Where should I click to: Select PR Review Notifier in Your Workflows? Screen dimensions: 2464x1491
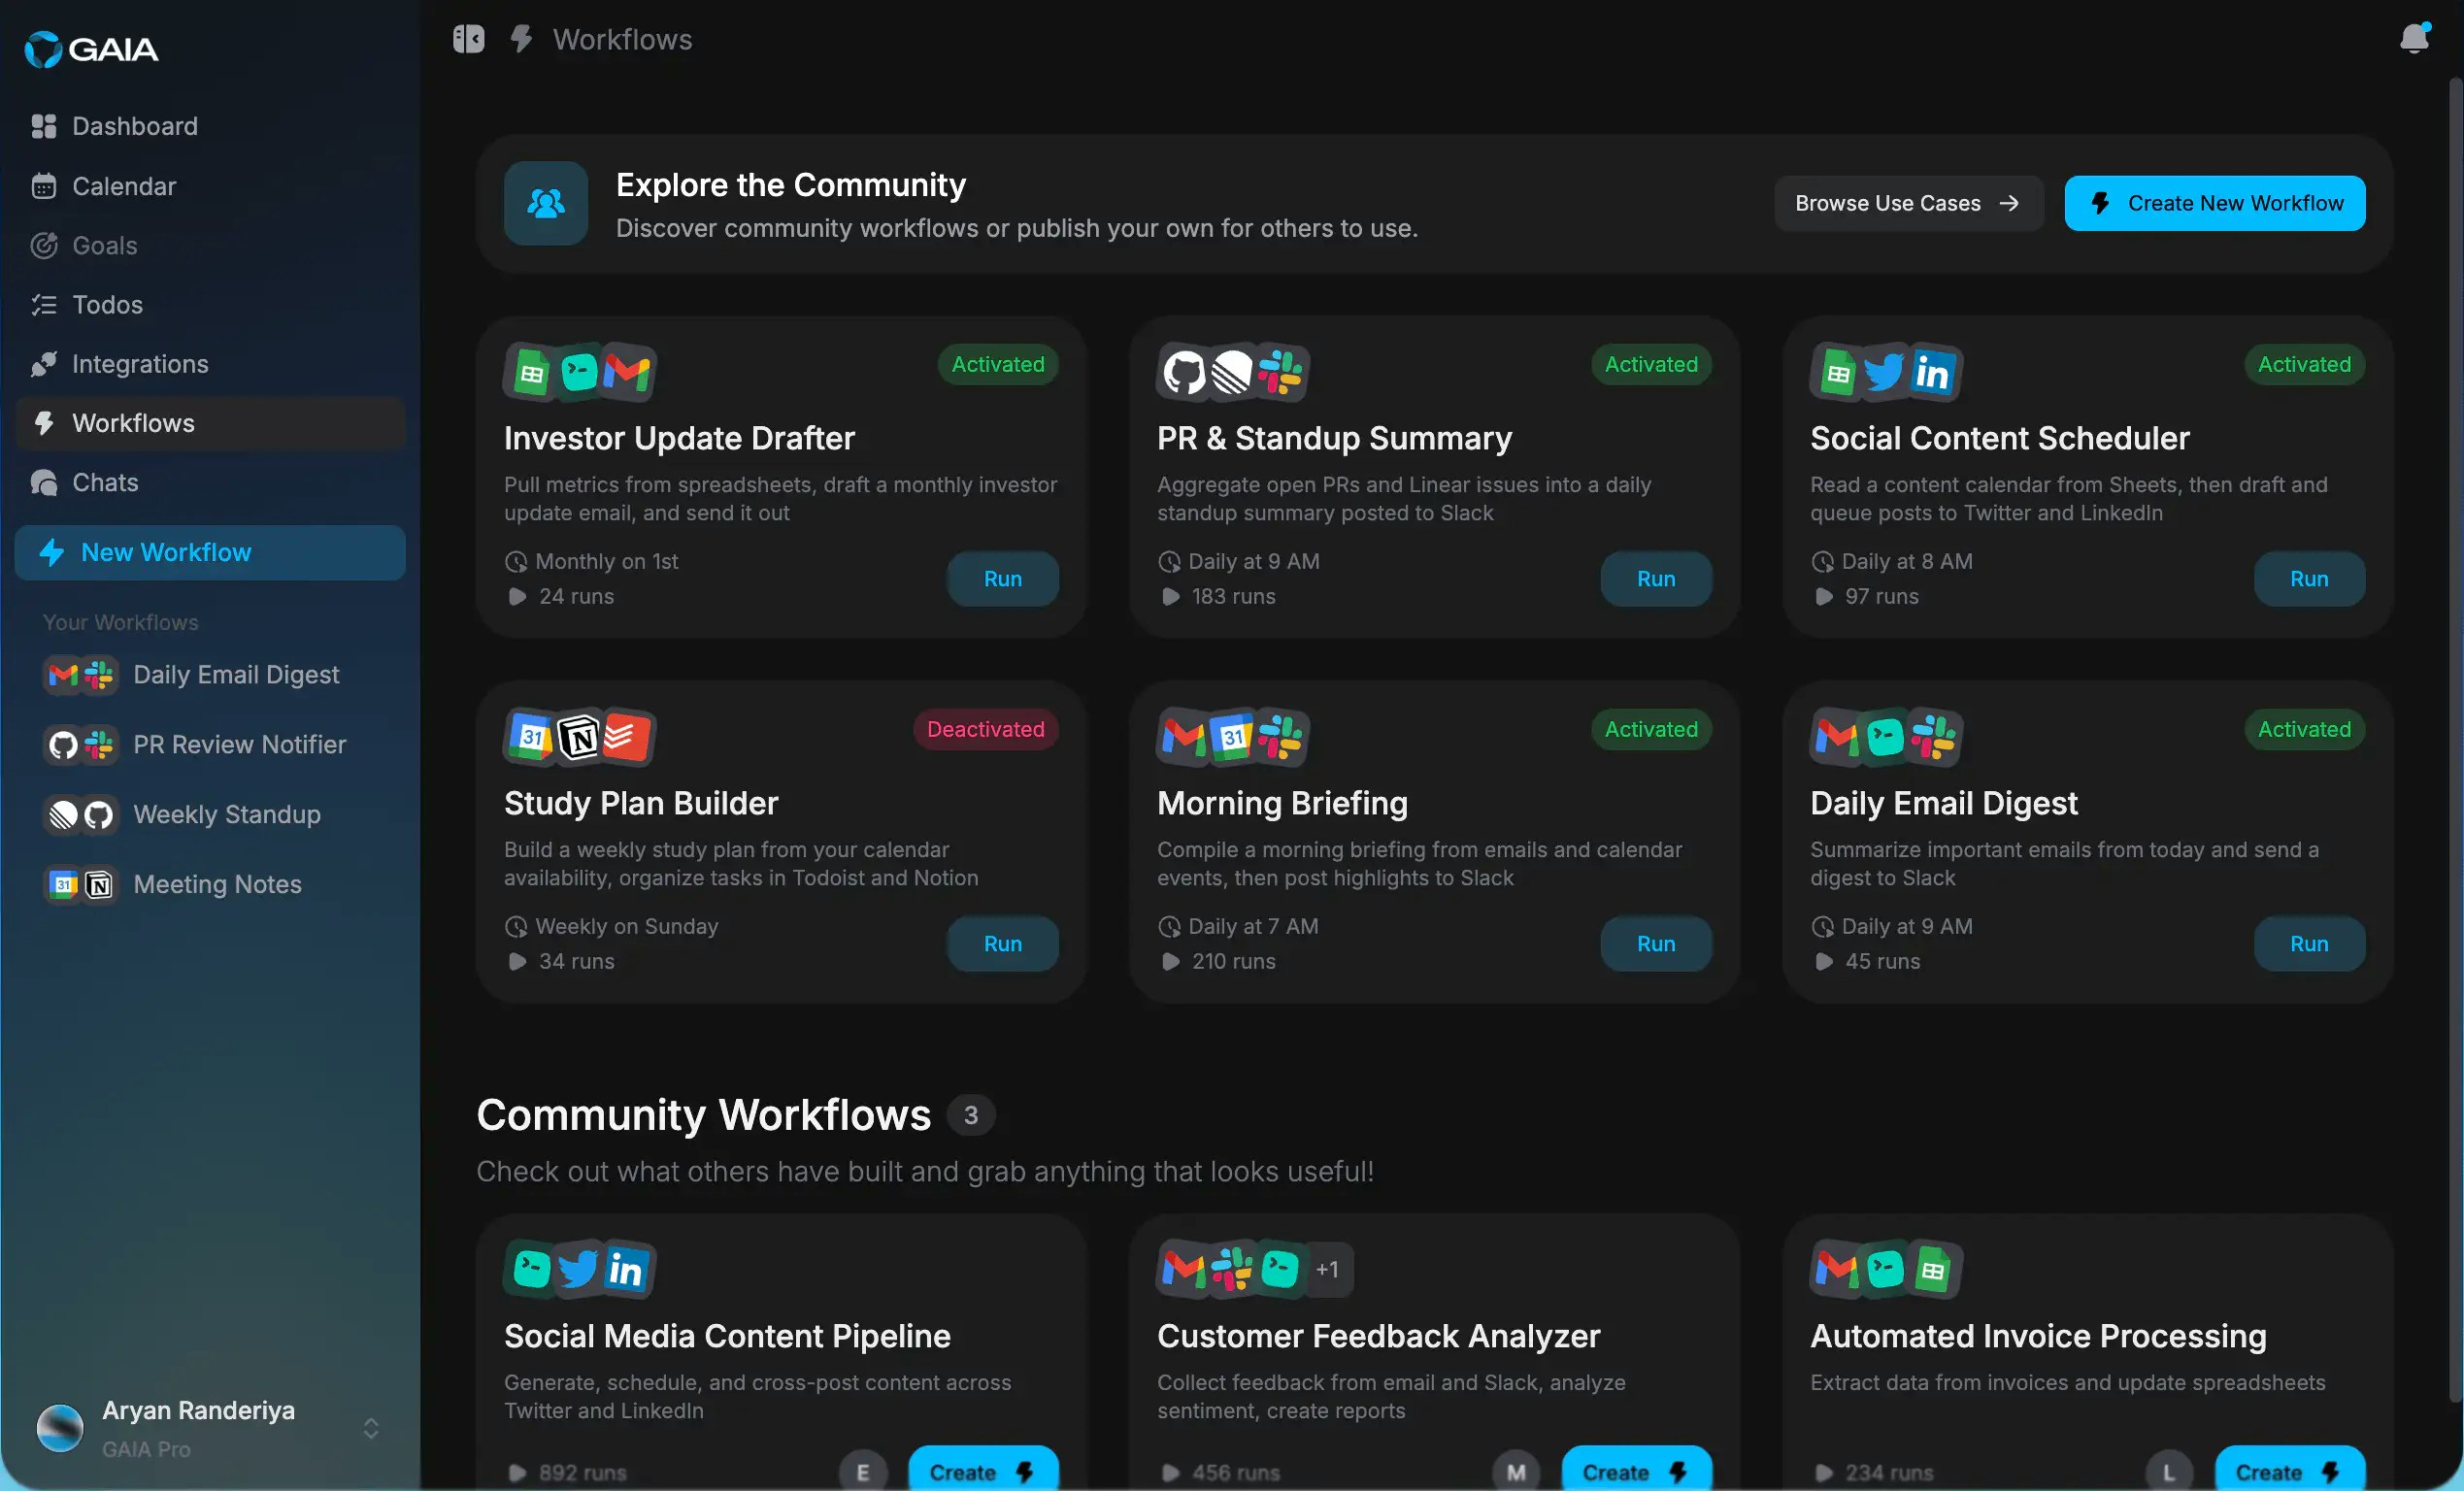(x=239, y=744)
